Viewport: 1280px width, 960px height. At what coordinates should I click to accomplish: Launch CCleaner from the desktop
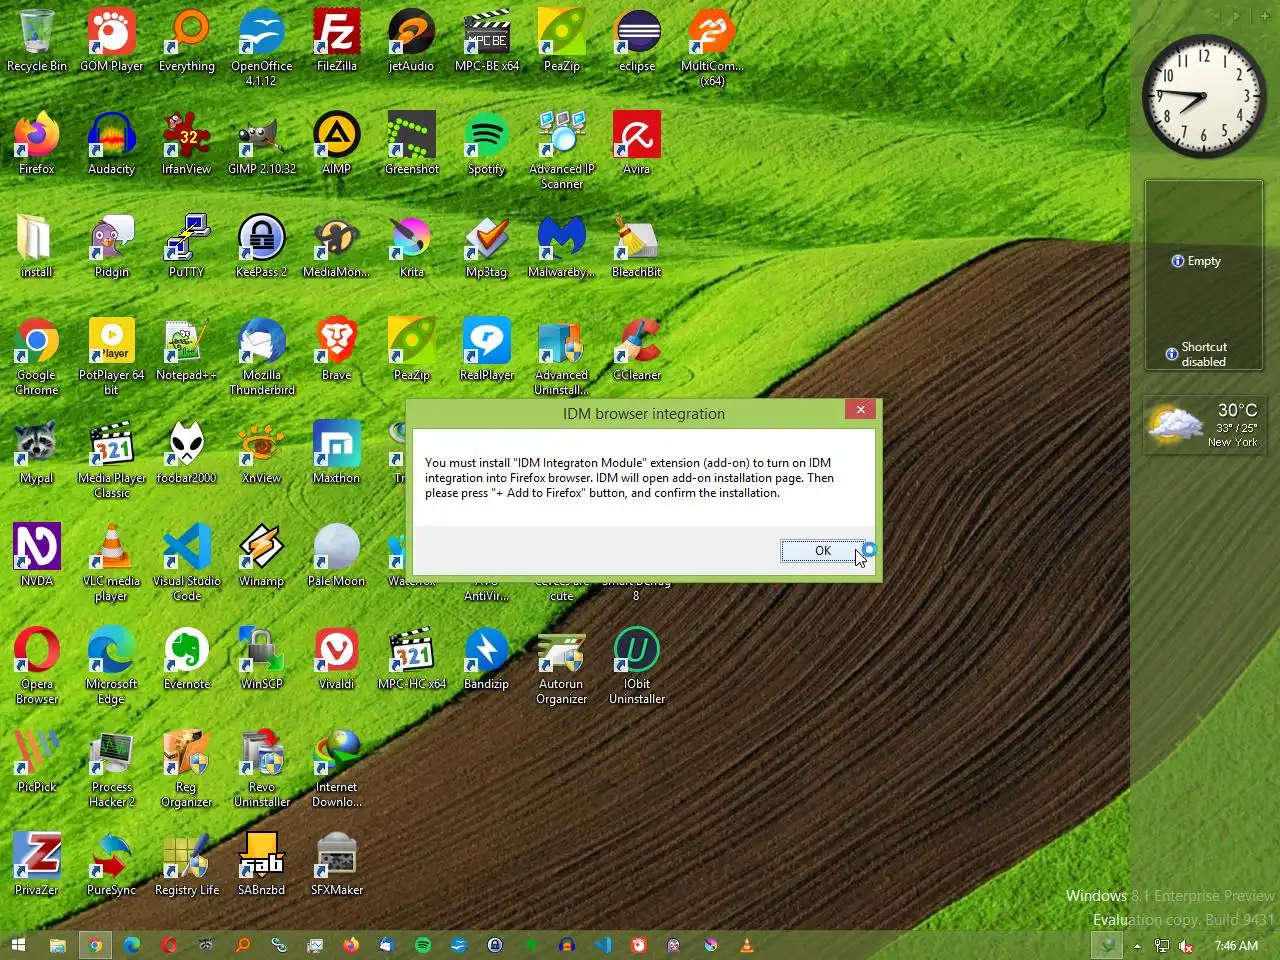(x=637, y=350)
